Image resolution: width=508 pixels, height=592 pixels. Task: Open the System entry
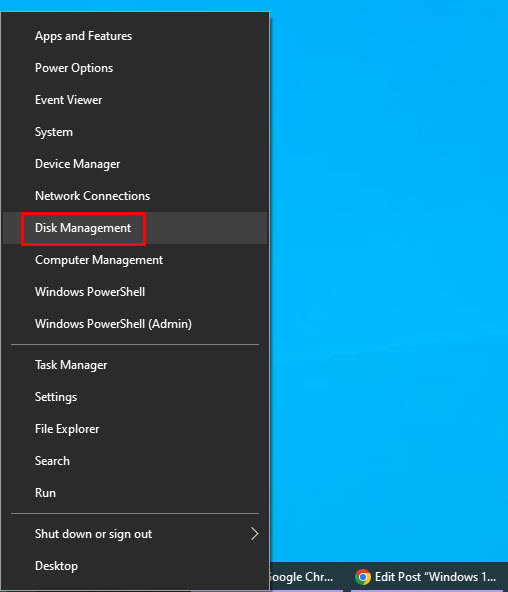[x=135, y=132]
